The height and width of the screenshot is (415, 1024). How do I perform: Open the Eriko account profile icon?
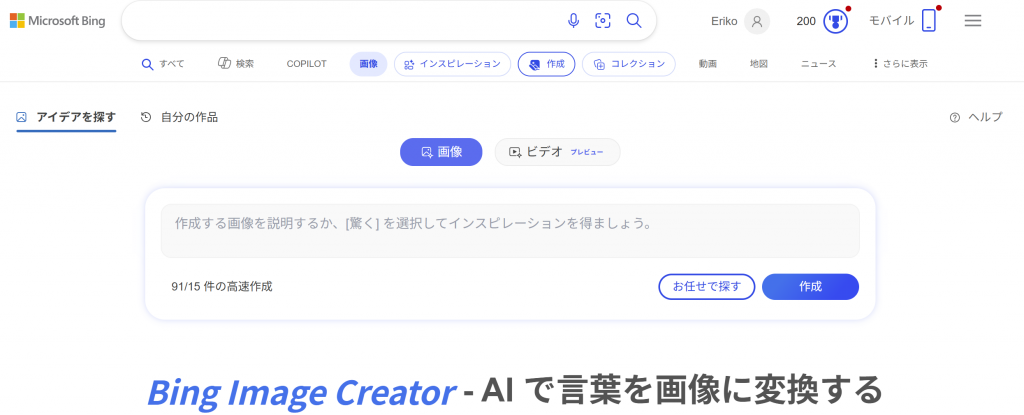coord(757,21)
